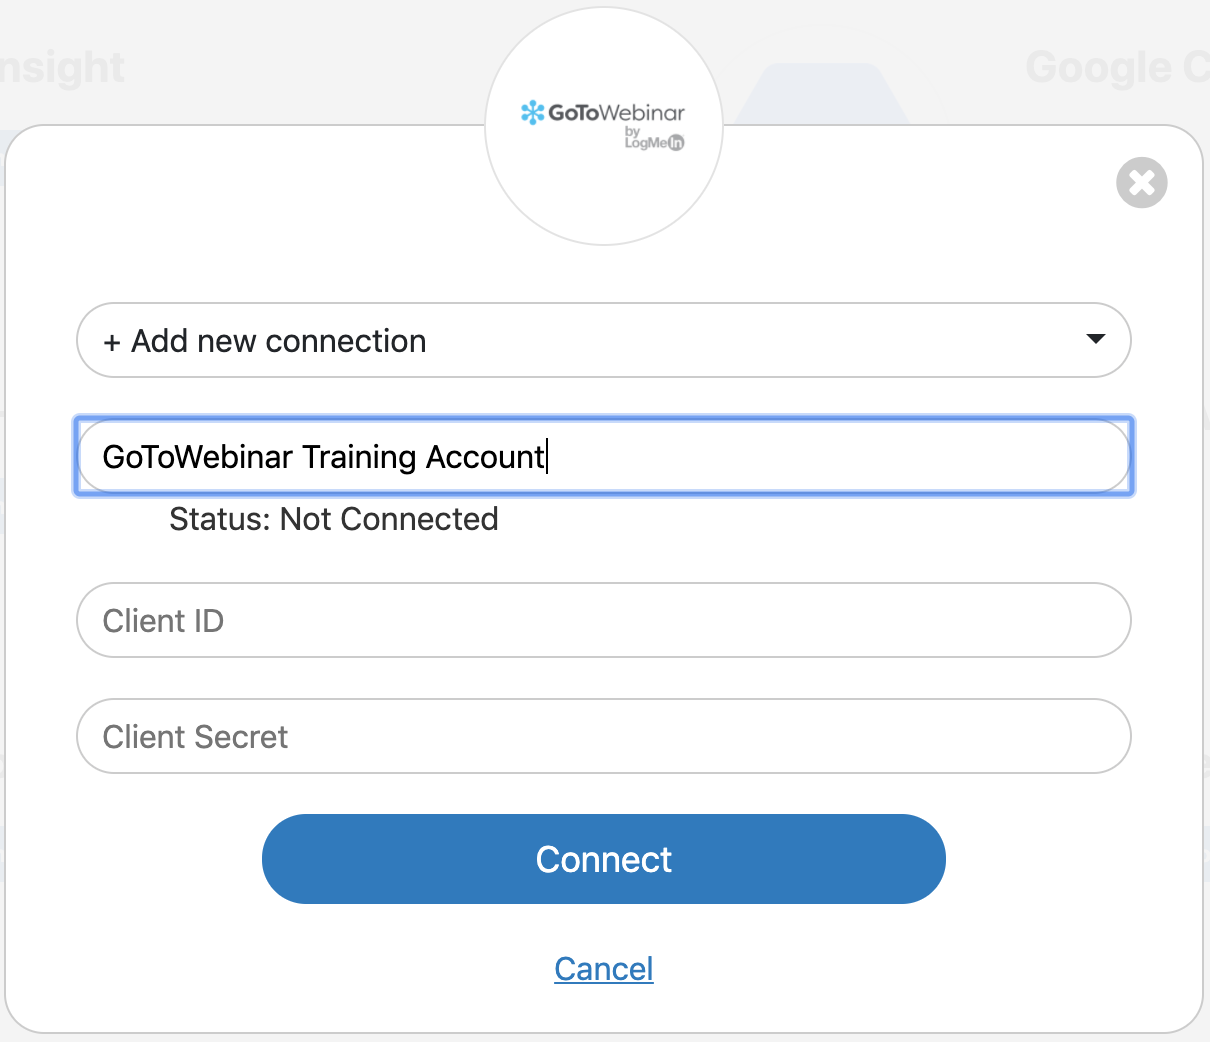Click the dropdown caret arrow
This screenshot has height=1042, width=1210.
click(1095, 339)
